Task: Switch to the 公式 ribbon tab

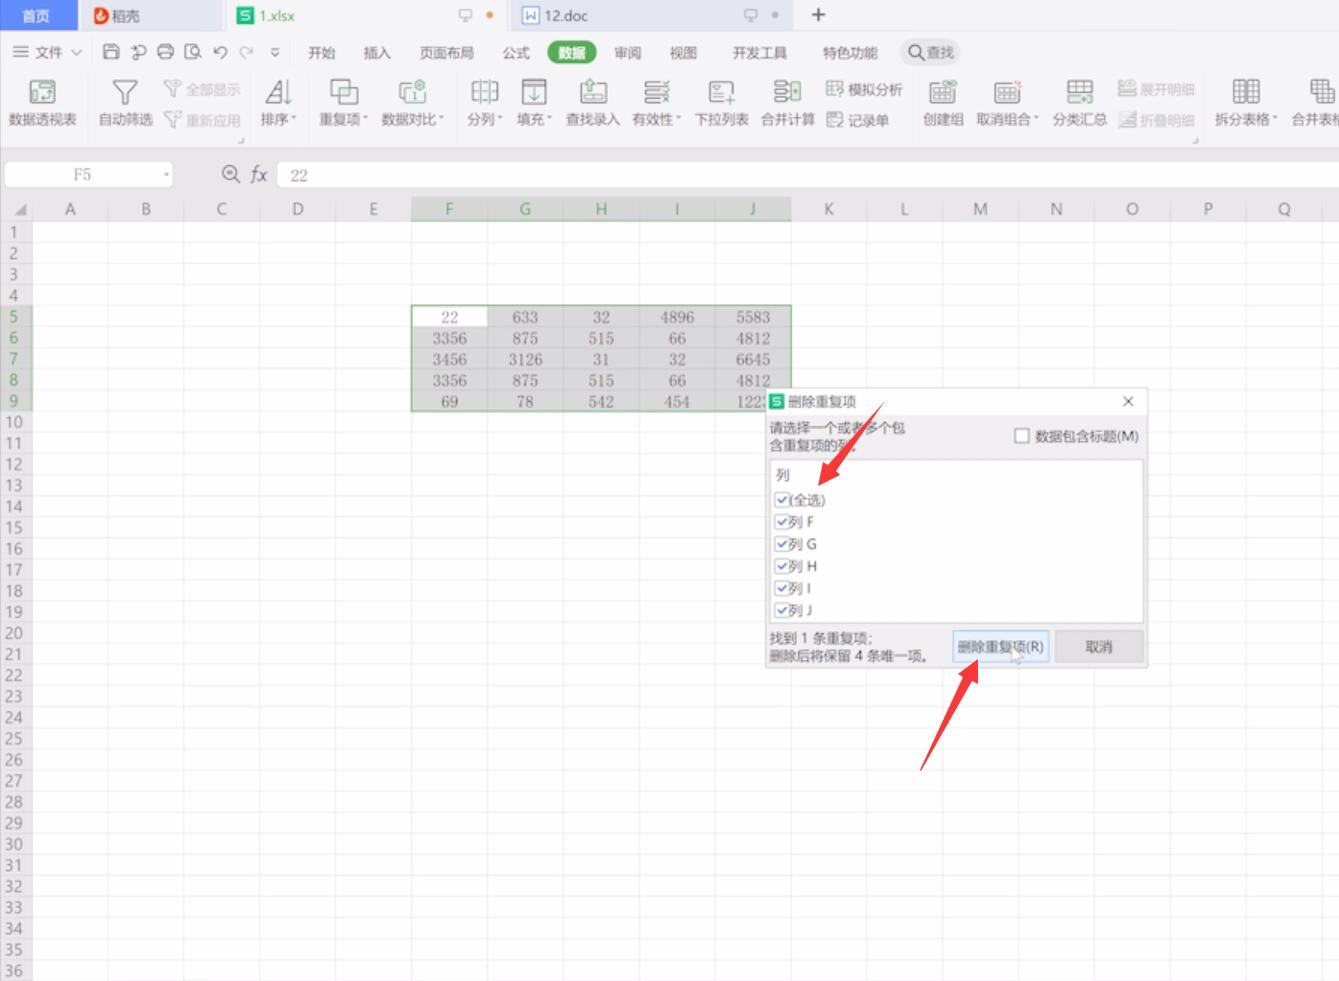Action: click(516, 53)
